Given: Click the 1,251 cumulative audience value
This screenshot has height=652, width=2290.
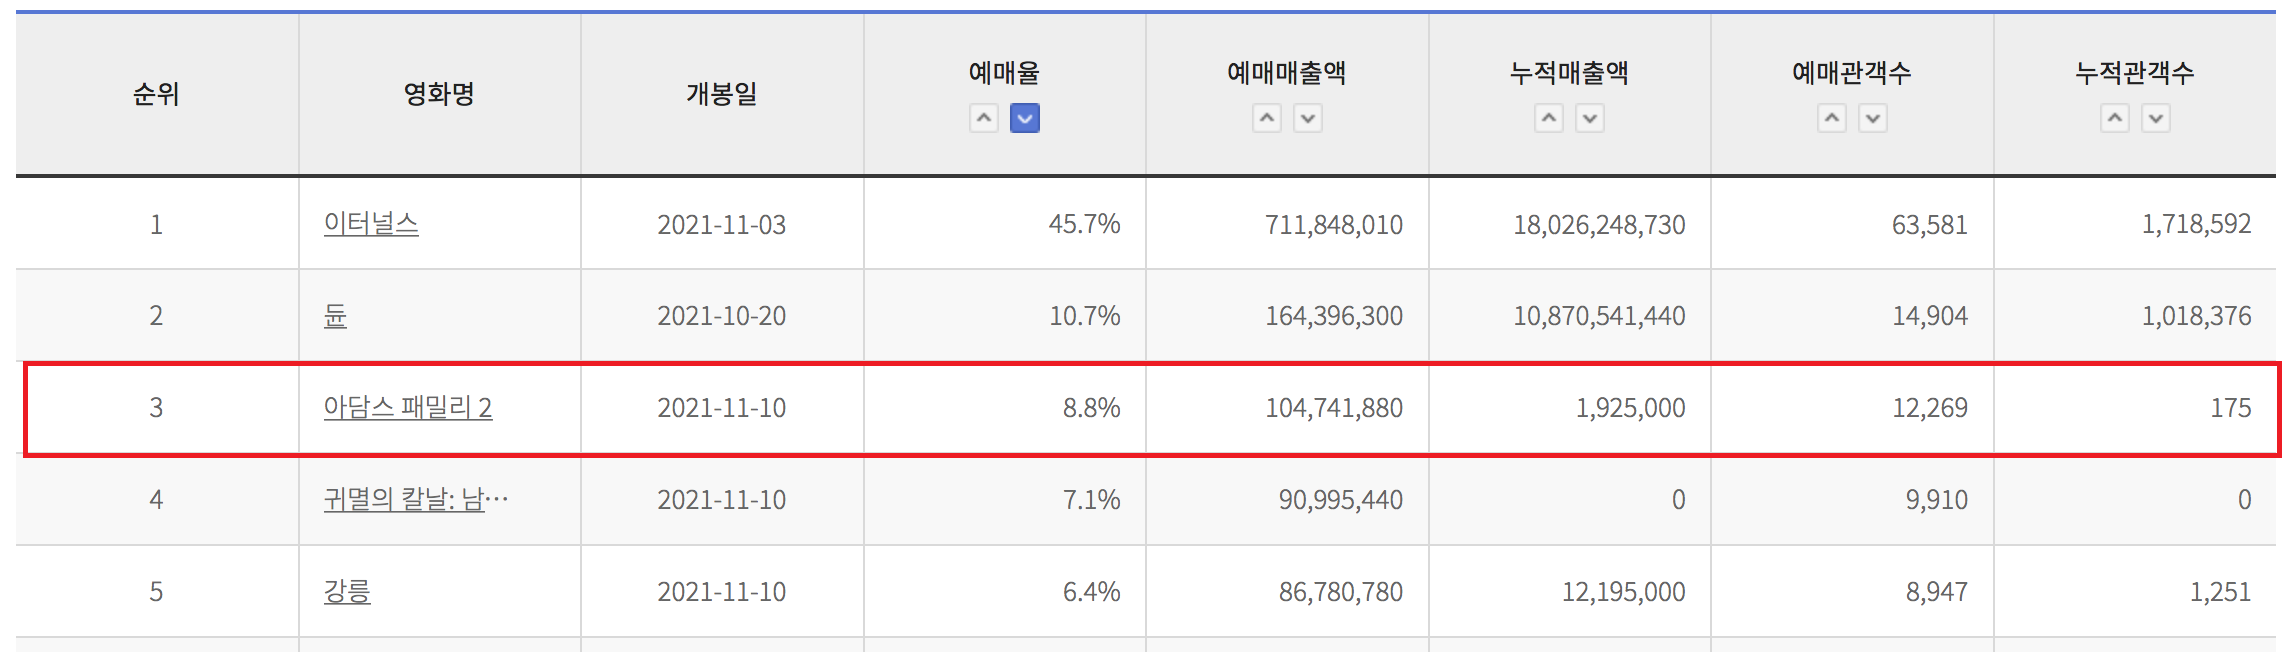Looking at the screenshot, I should coord(2221,592).
